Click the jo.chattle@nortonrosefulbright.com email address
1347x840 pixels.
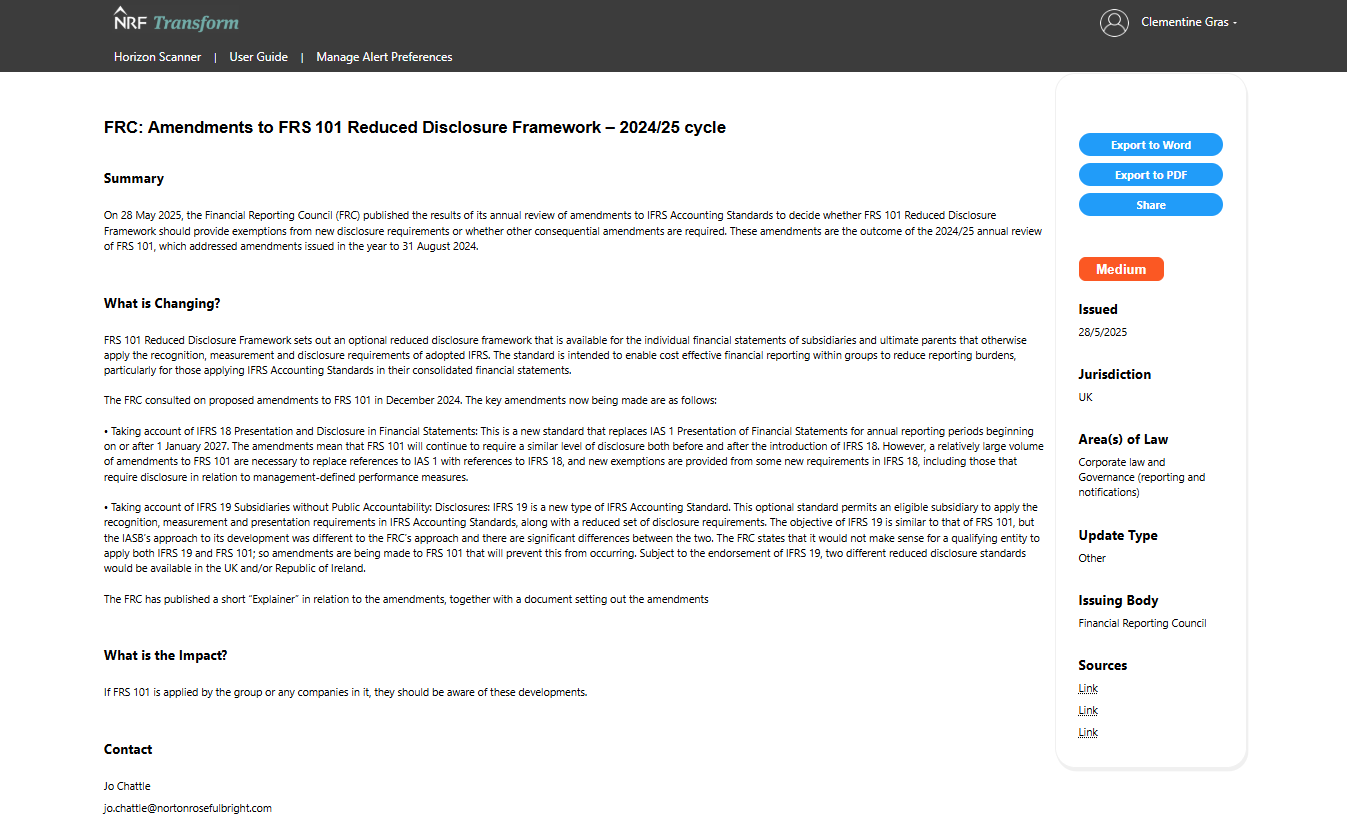[x=188, y=808]
